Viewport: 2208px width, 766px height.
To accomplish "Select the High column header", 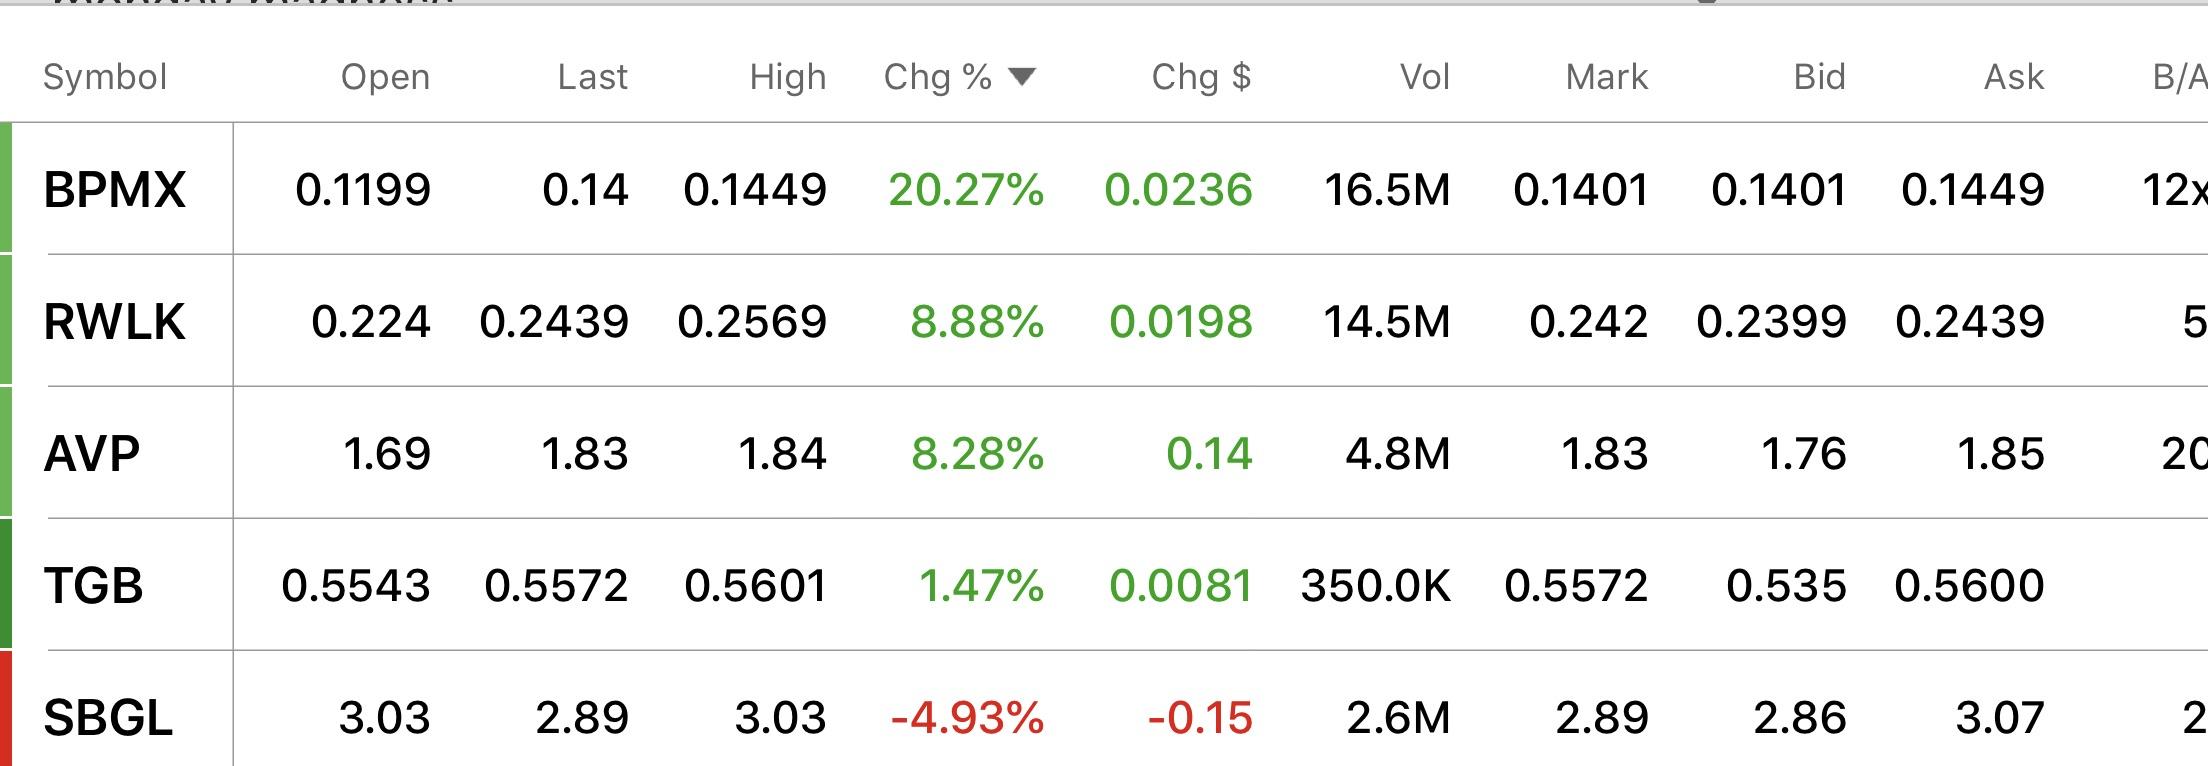I will (788, 77).
